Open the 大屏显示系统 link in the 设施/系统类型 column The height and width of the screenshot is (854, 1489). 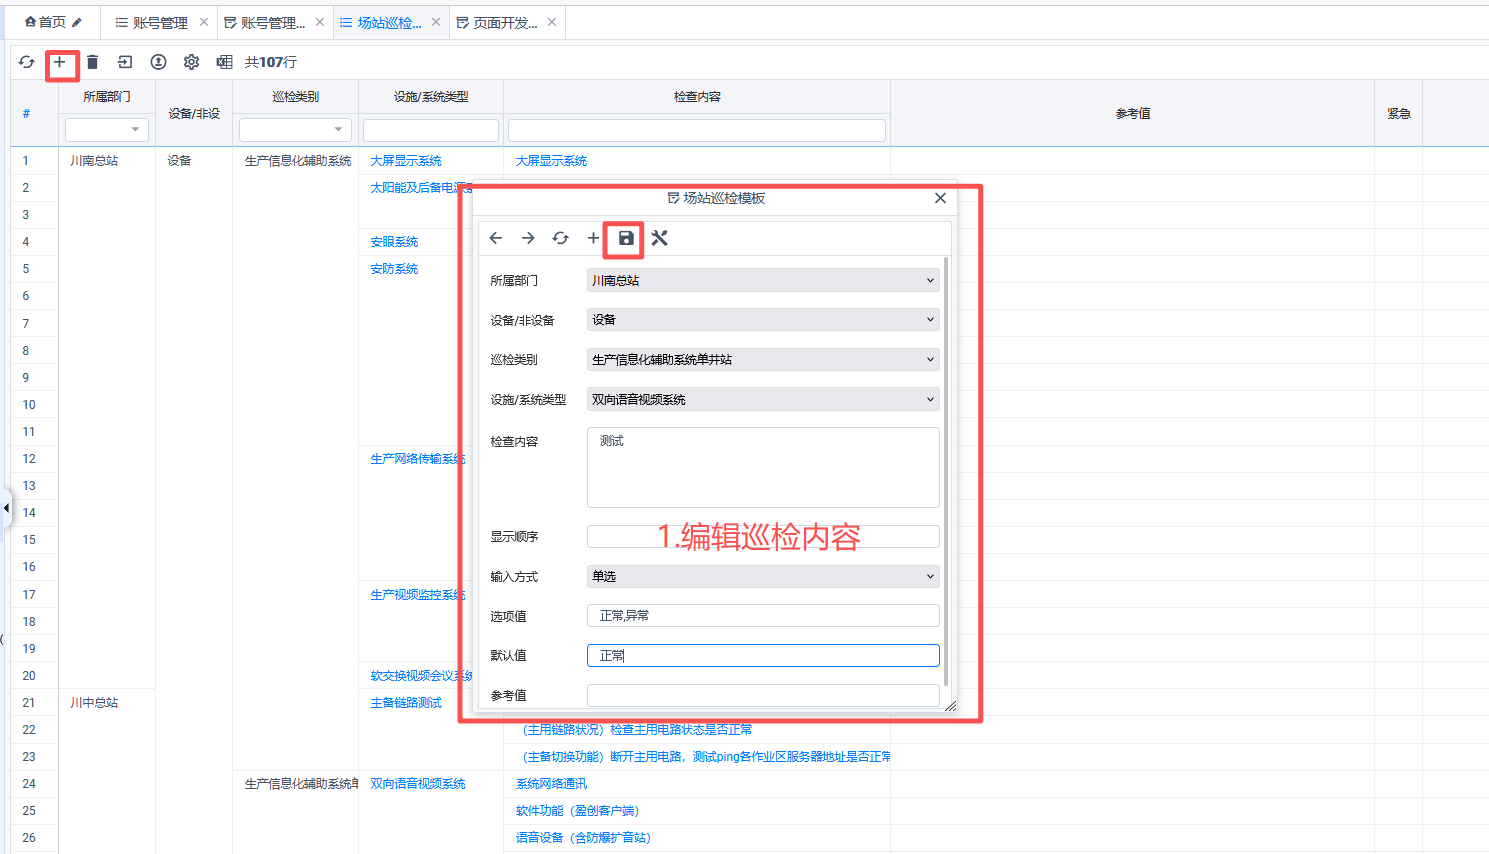[x=406, y=161]
